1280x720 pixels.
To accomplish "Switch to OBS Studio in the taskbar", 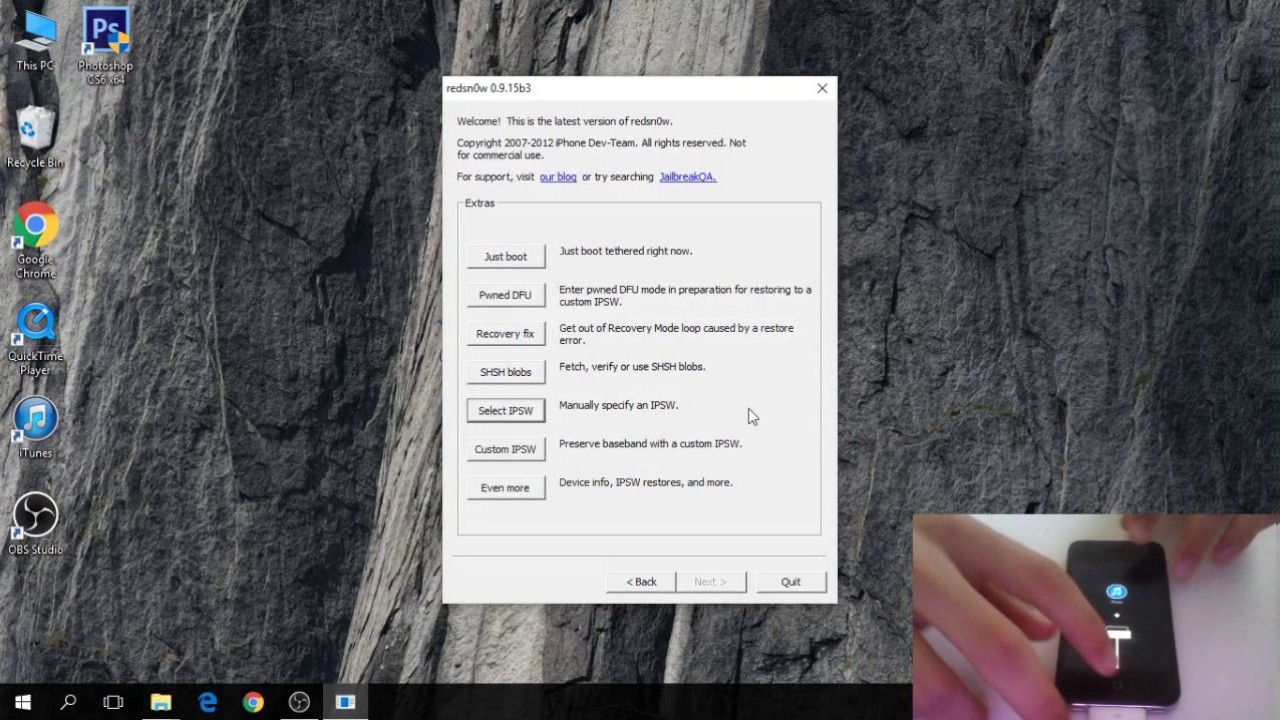I will (x=299, y=702).
